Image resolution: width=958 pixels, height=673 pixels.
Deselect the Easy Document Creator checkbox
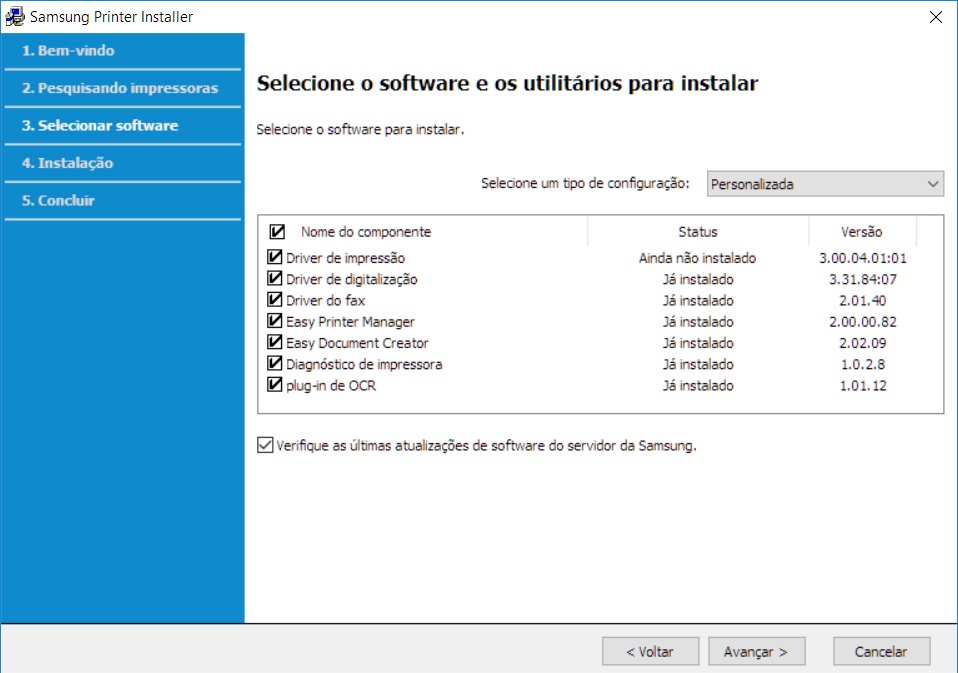click(x=275, y=343)
